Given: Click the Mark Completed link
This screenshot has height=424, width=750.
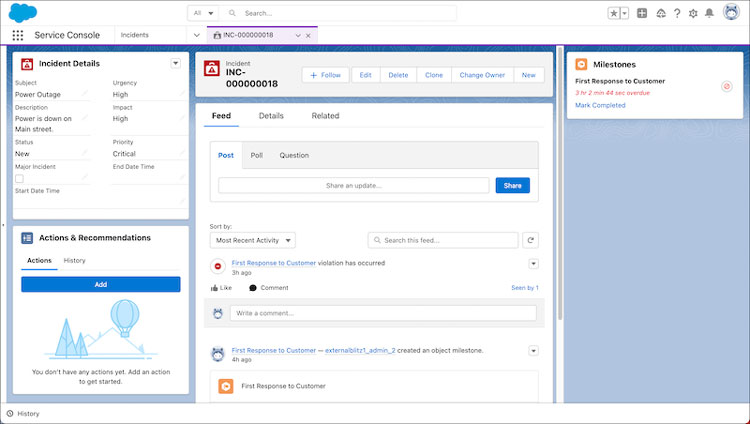Looking at the screenshot, I should pos(600,105).
